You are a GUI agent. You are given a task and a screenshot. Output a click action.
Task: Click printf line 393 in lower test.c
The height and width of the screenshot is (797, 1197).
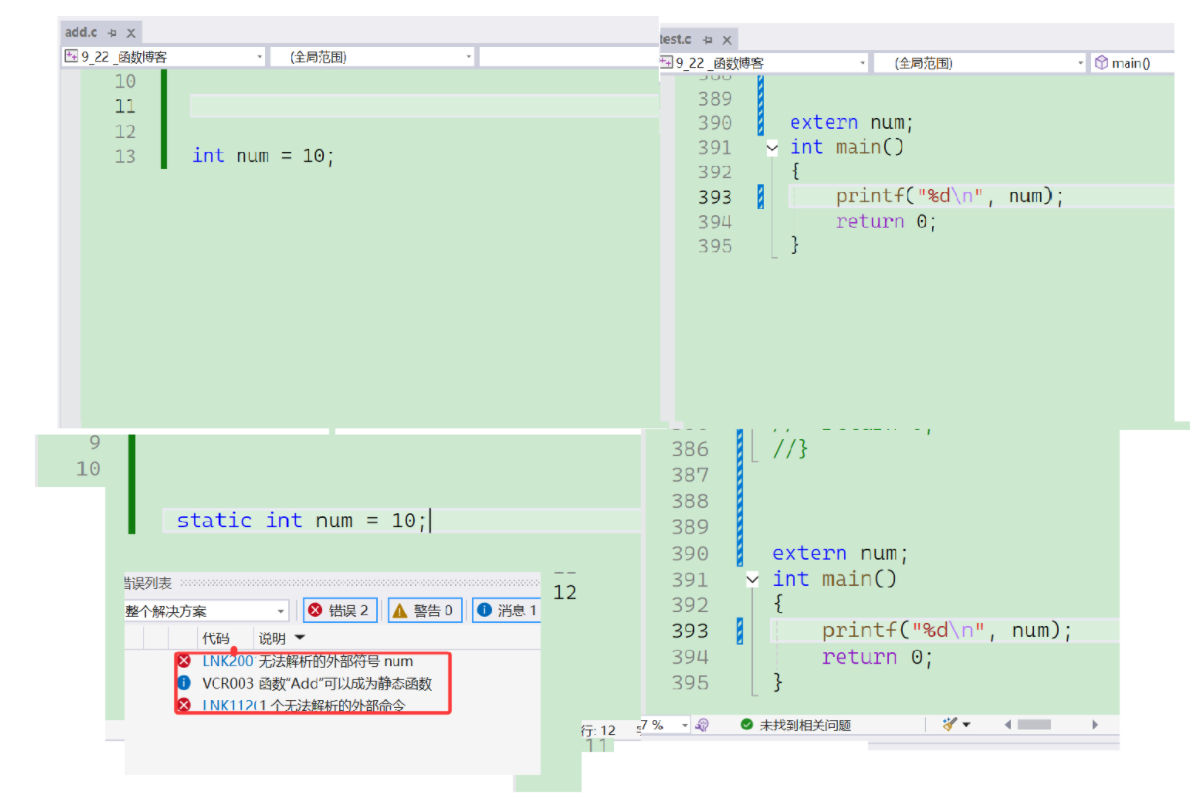coord(947,631)
